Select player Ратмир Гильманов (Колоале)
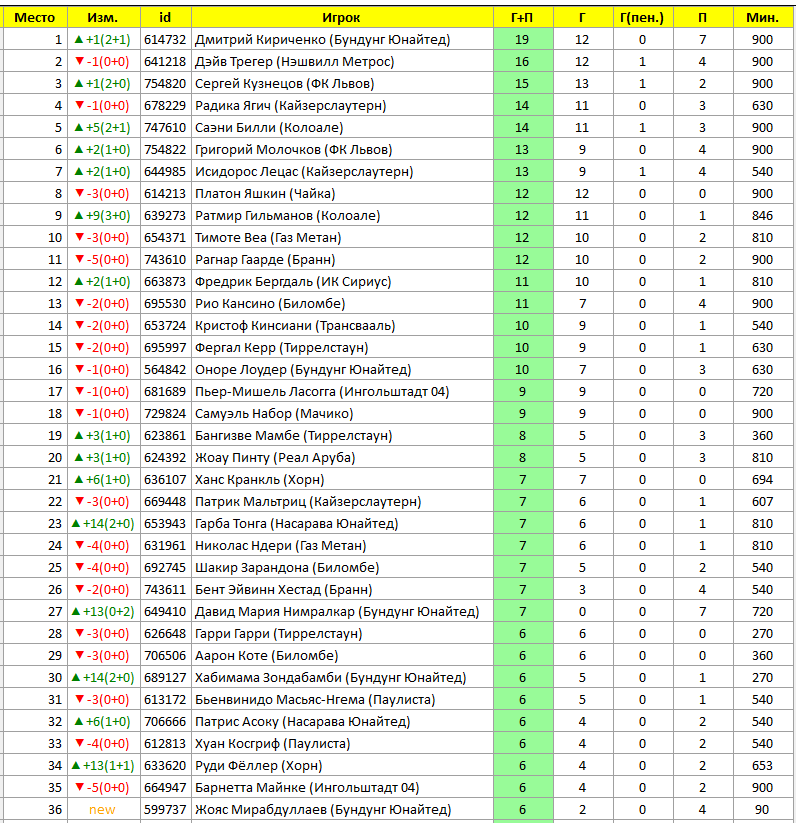Viewport: 796px width, 823px height. tap(288, 216)
